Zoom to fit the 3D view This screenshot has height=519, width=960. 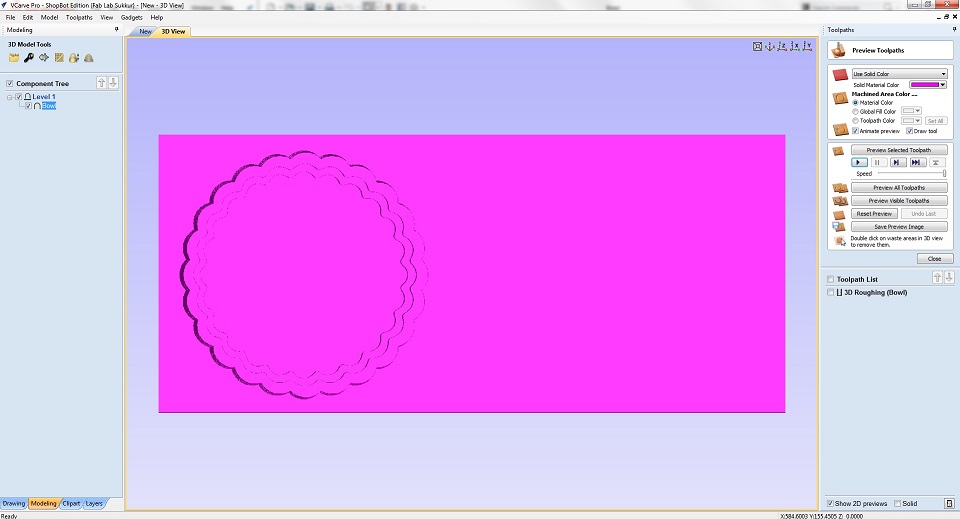757,47
